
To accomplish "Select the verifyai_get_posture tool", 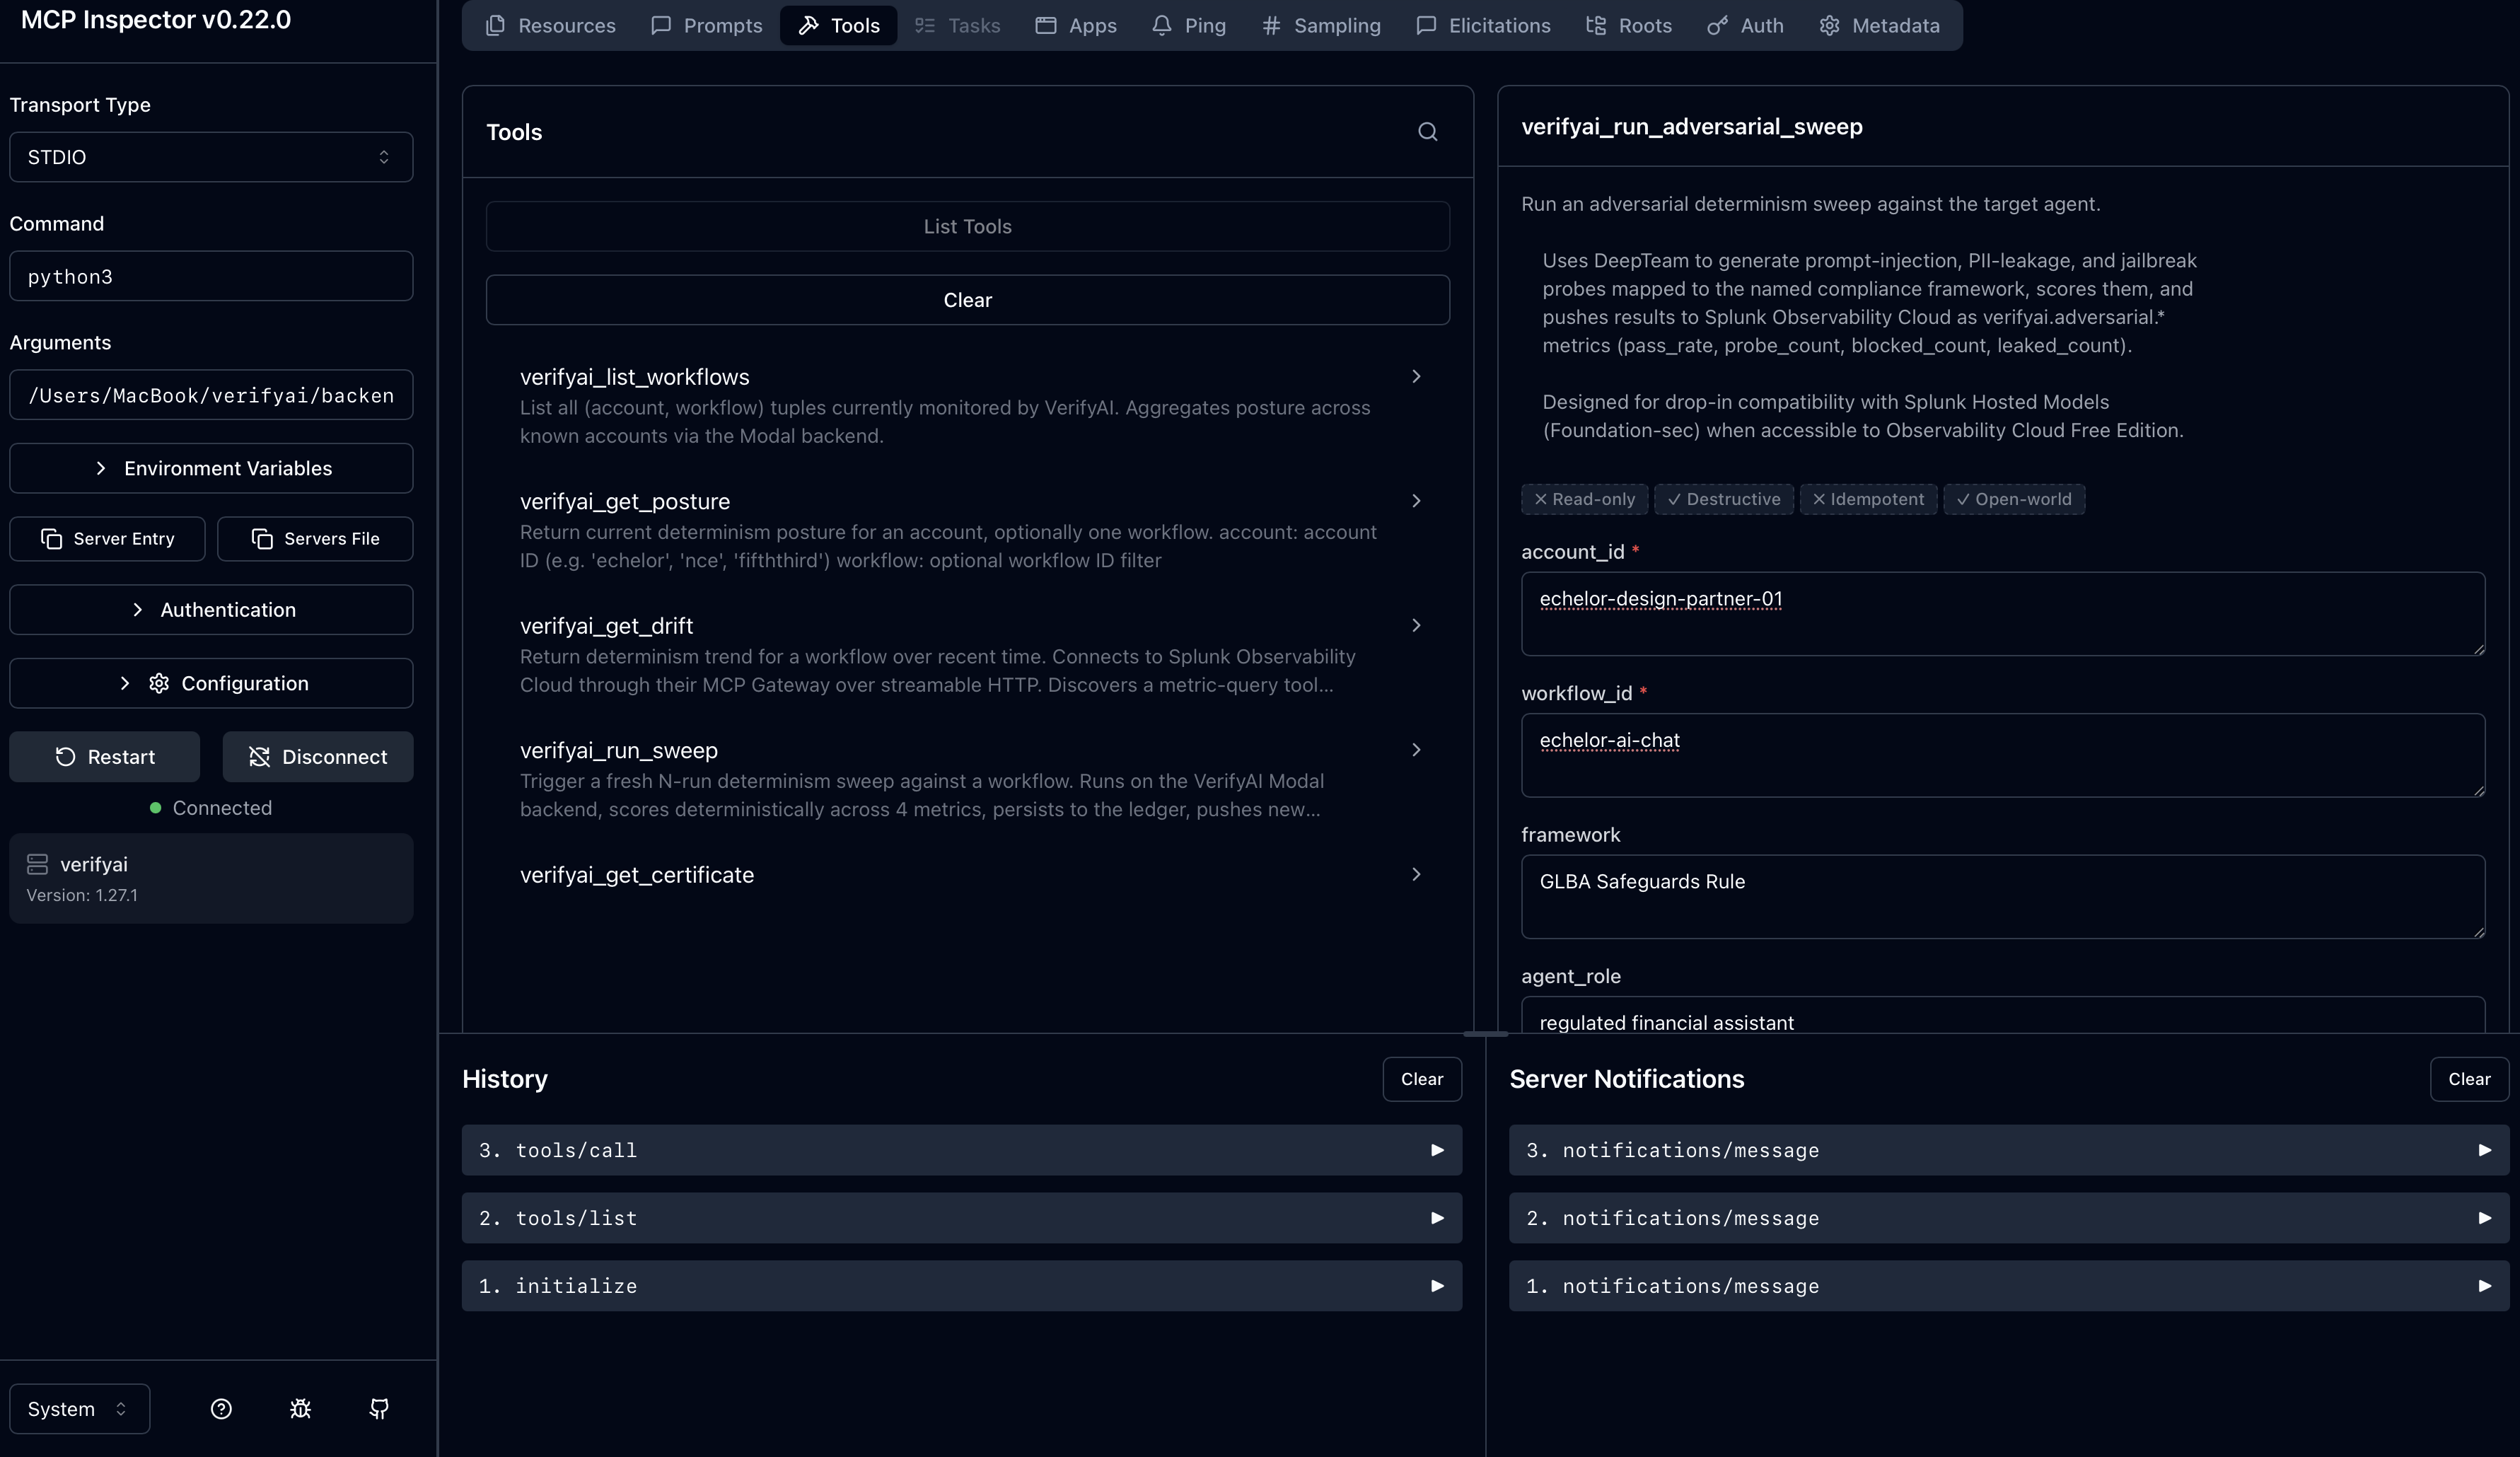I will point(967,530).
